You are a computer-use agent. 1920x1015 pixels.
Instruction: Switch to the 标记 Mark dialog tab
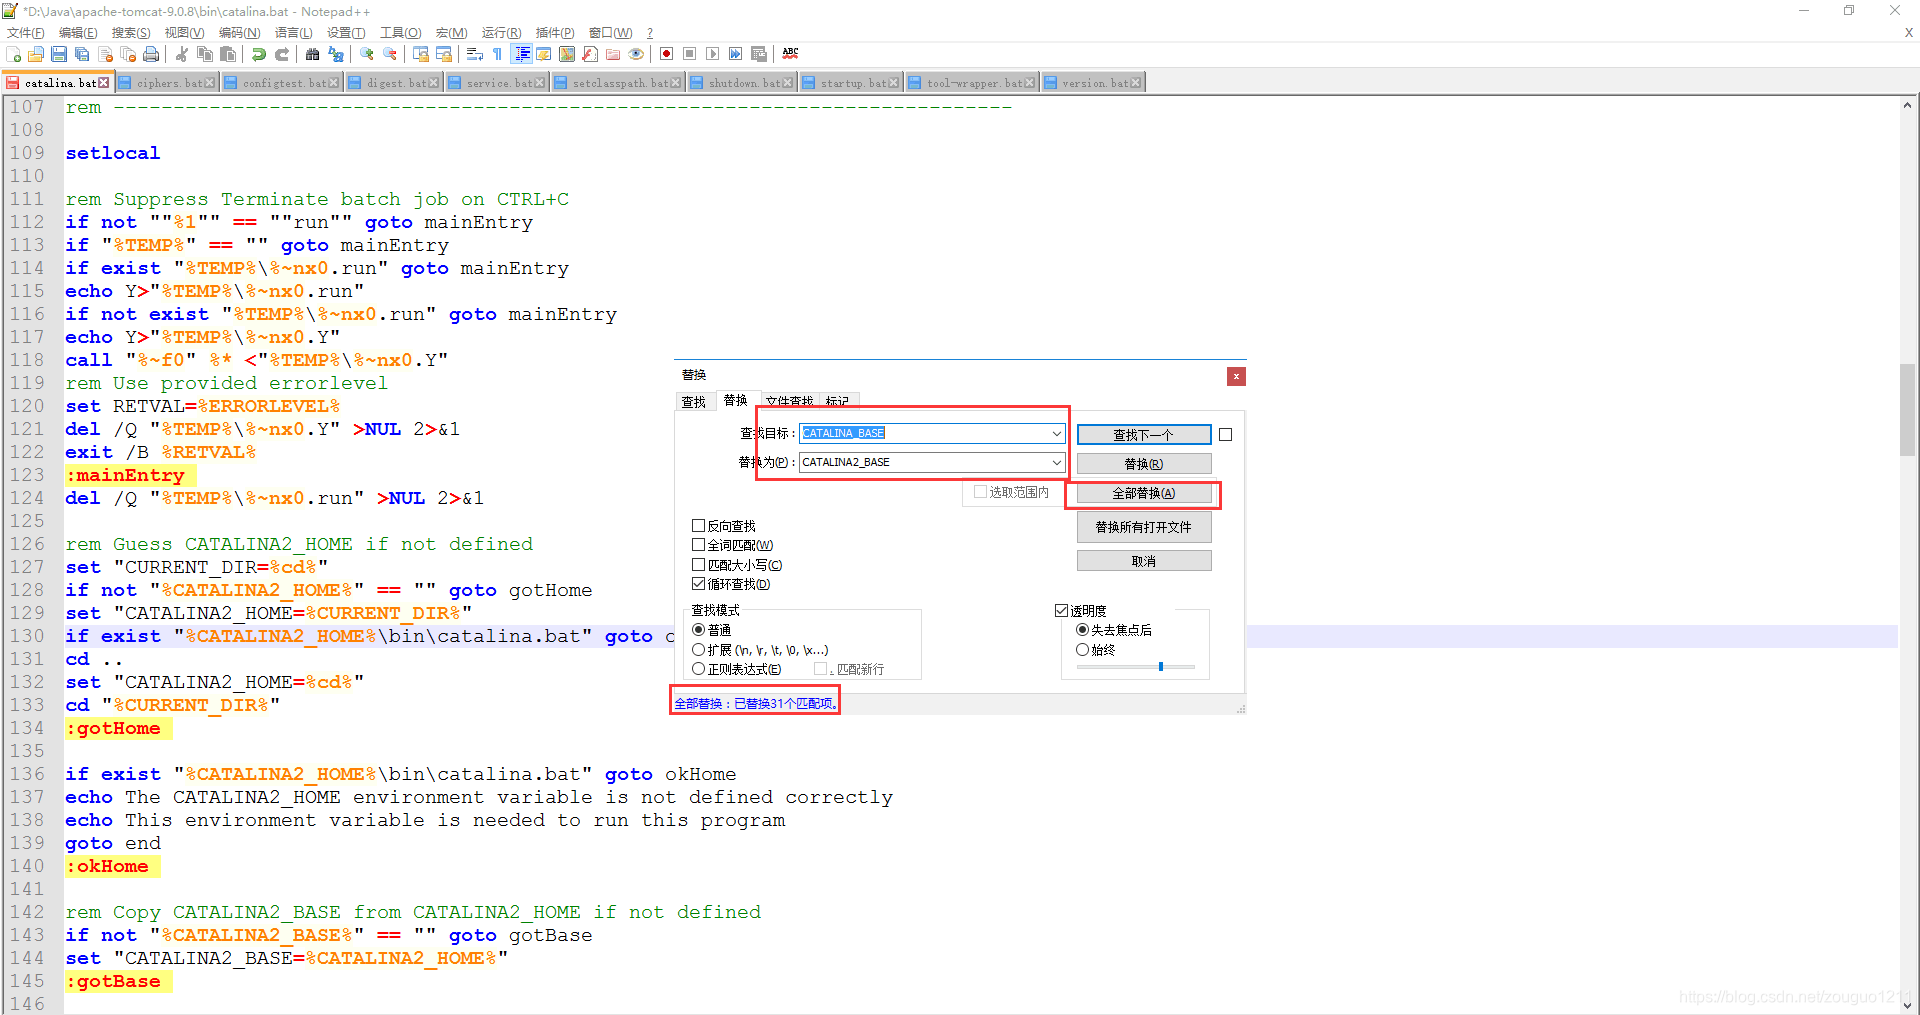coord(838,402)
